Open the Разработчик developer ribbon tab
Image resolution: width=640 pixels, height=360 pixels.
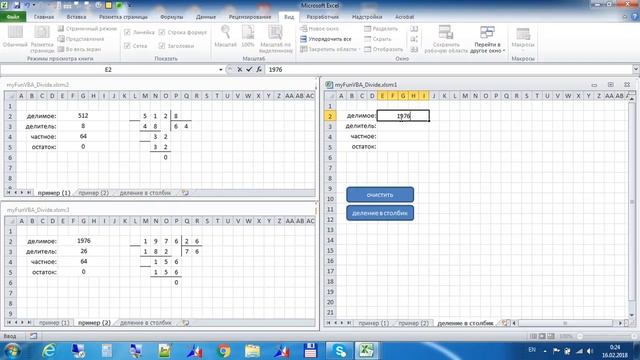point(322,17)
